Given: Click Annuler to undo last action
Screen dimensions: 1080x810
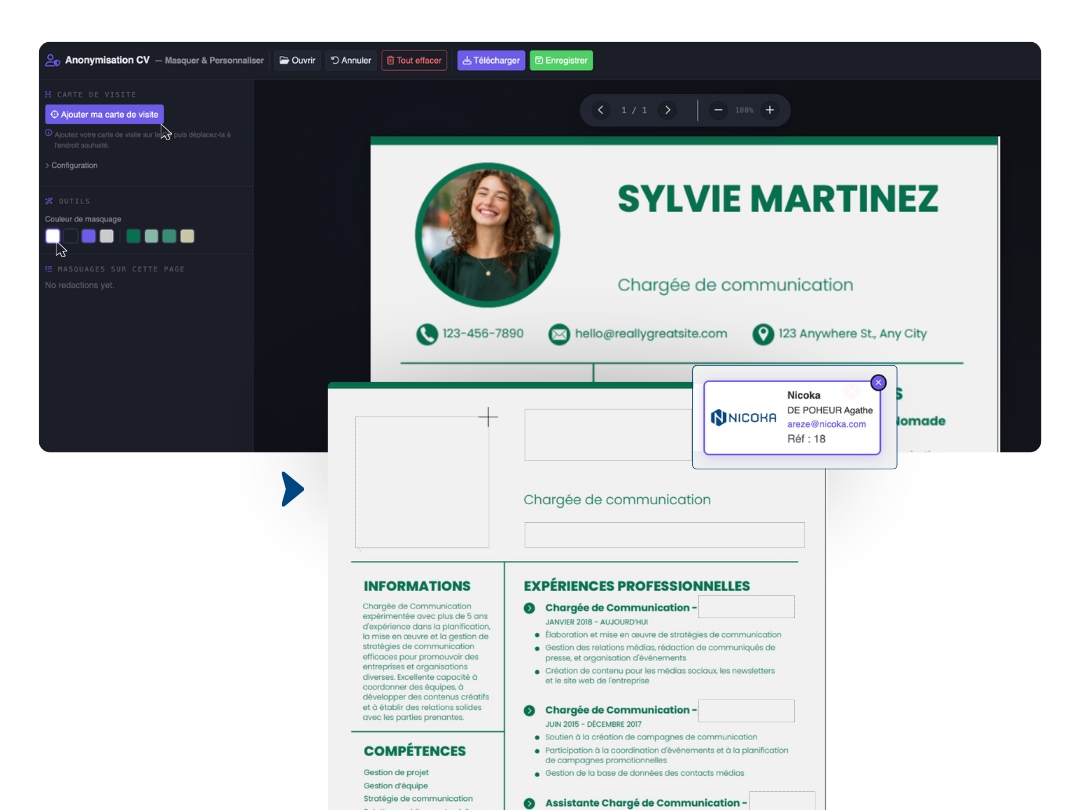Looking at the screenshot, I should point(351,60).
